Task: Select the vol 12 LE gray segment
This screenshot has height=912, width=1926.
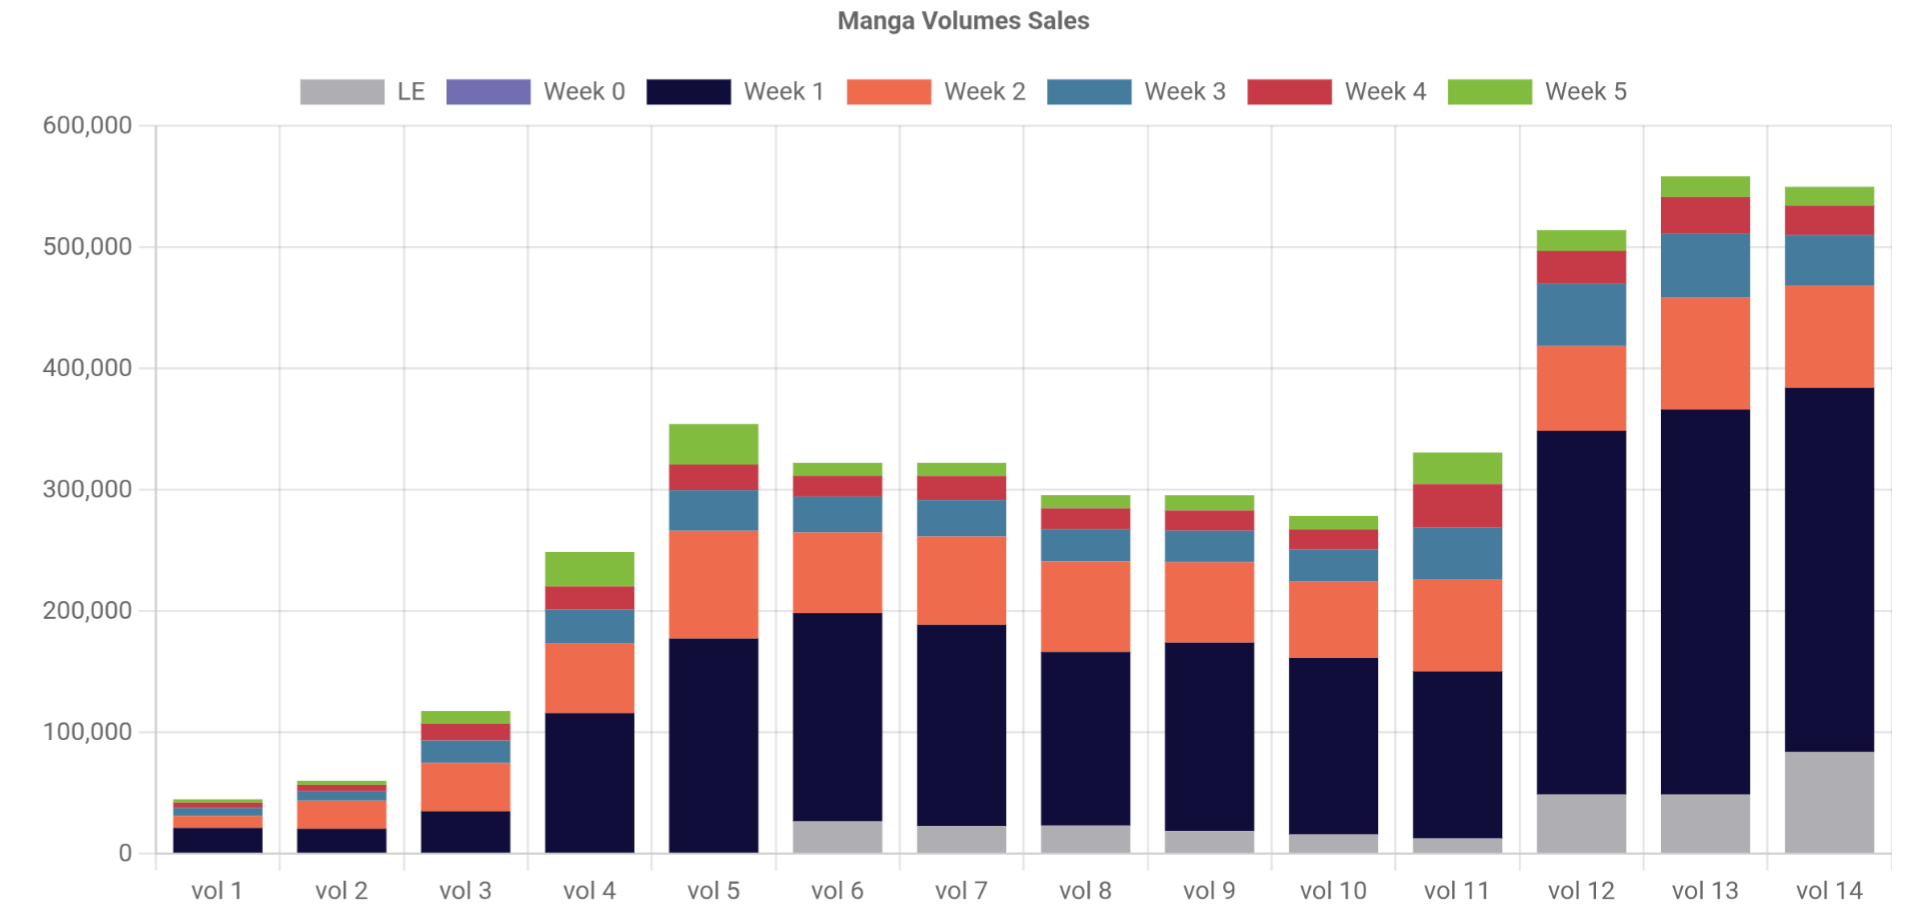Action: [1582, 824]
